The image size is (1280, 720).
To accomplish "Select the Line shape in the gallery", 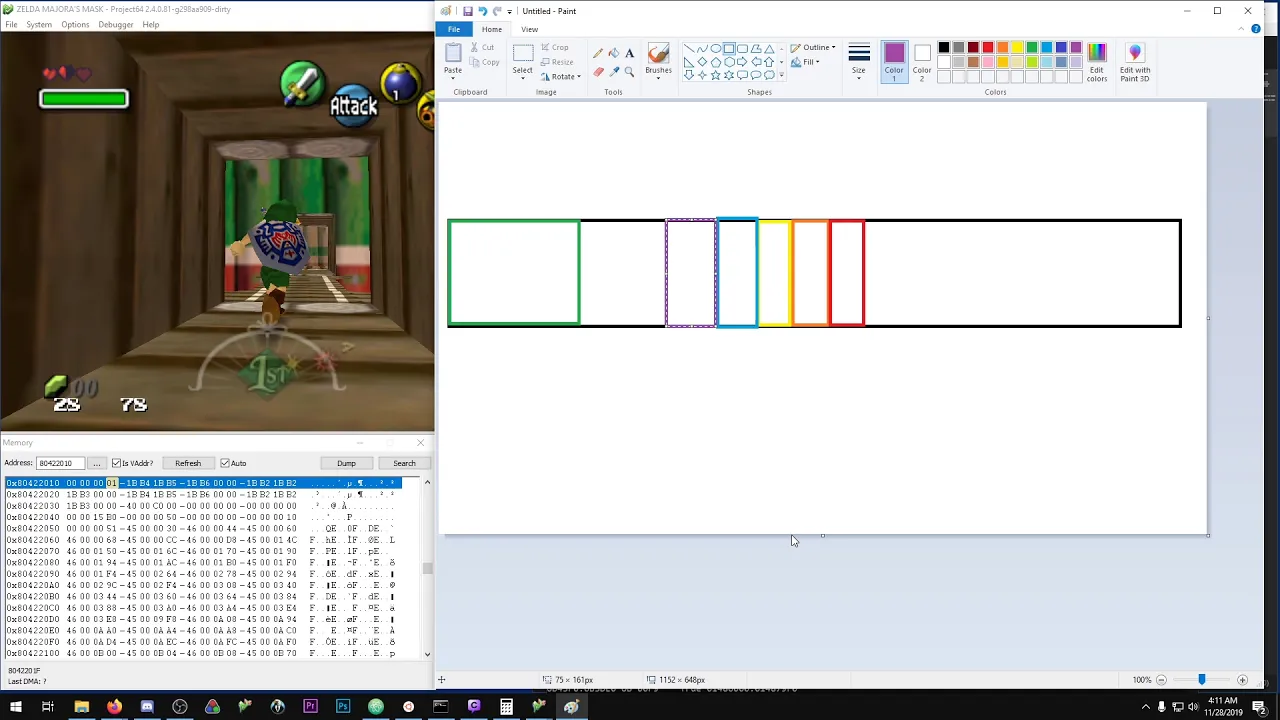I will click(x=689, y=48).
